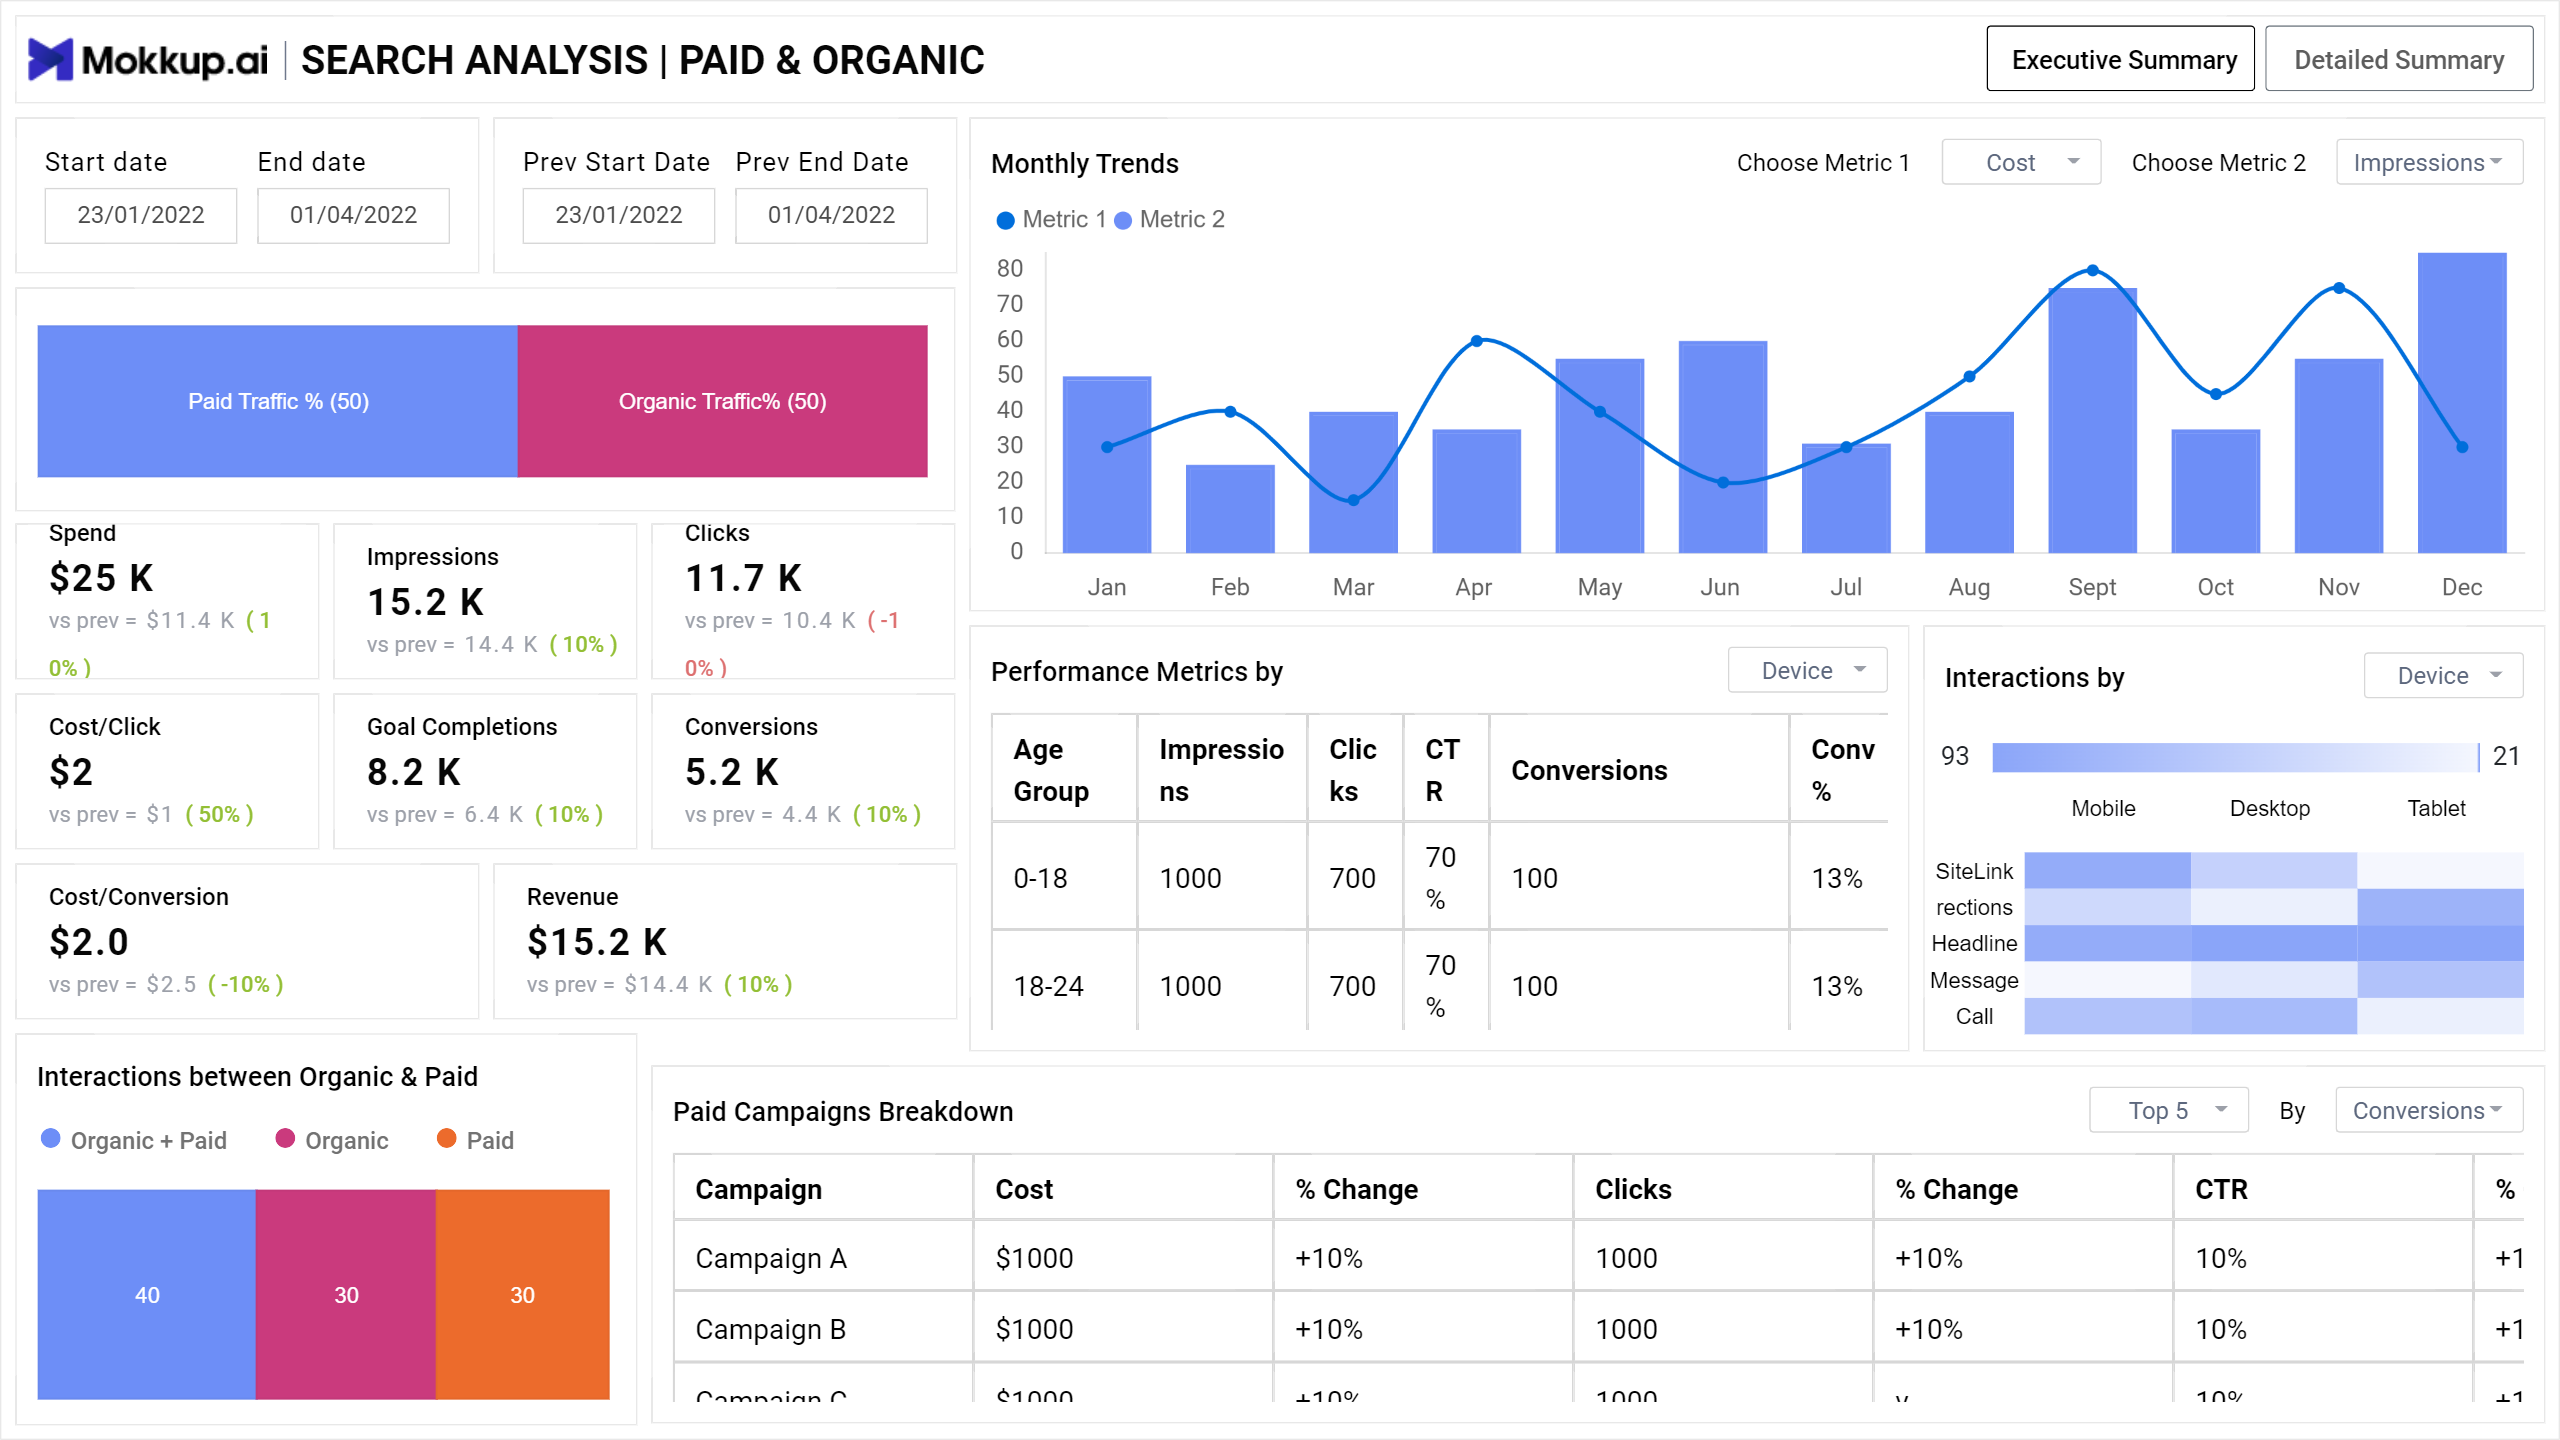This screenshot has width=2560, height=1440.
Task: Click the Cost/Conversion $2.0 value
Action: tap(89, 942)
